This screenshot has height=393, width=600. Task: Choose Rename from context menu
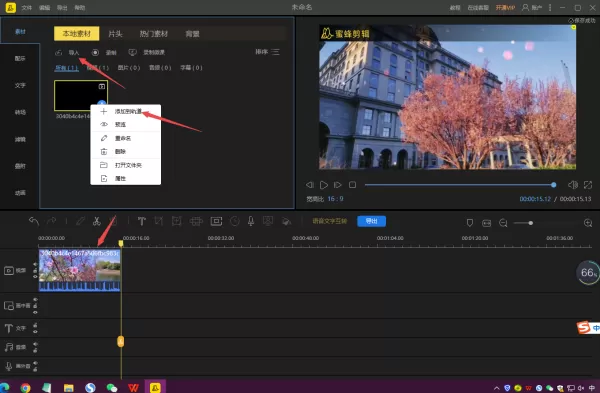pos(126,138)
